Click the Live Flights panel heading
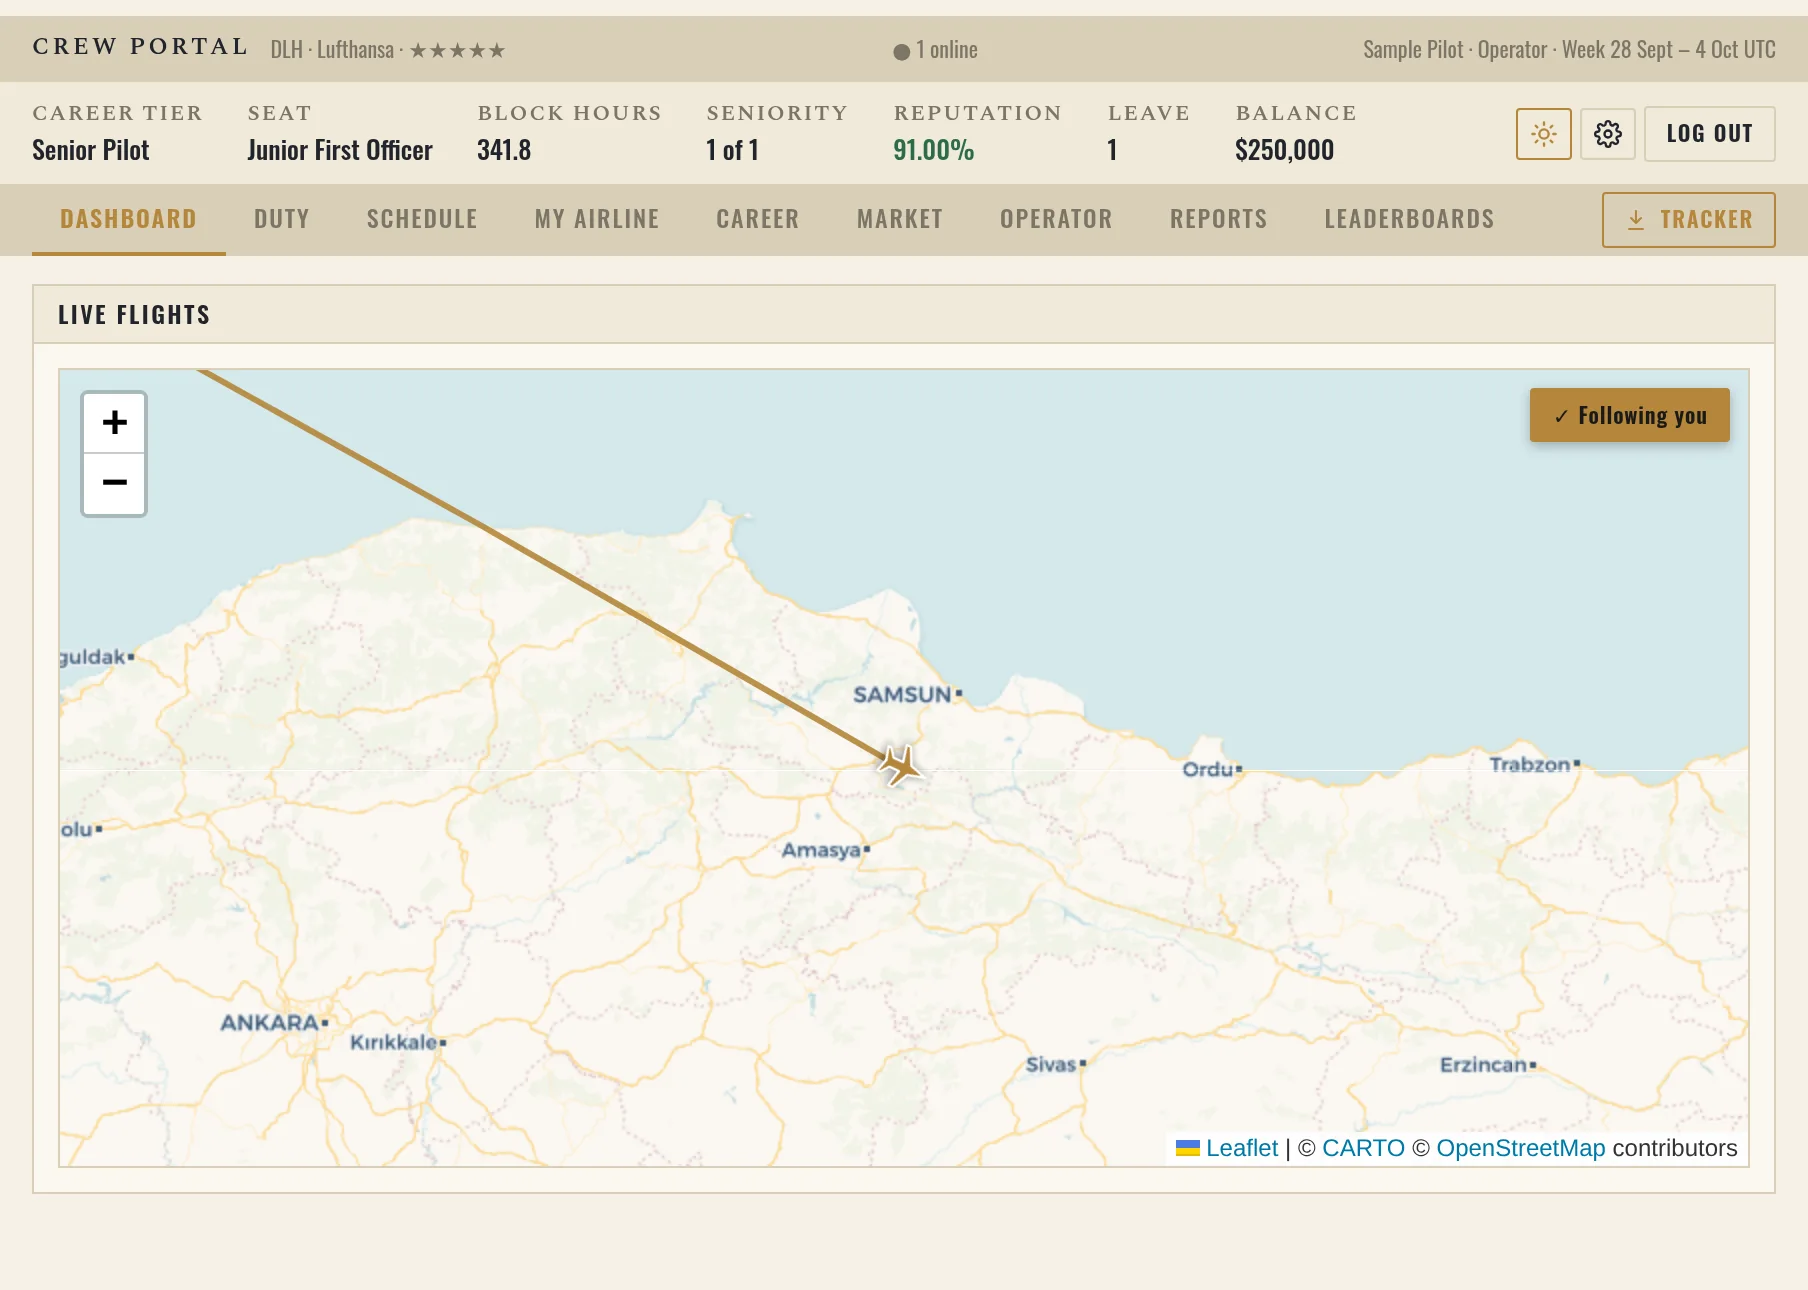 tap(134, 315)
